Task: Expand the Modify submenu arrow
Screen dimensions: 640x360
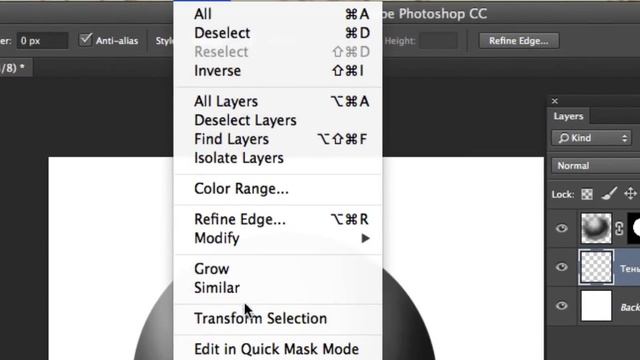Action: click(x=365, y=238)
